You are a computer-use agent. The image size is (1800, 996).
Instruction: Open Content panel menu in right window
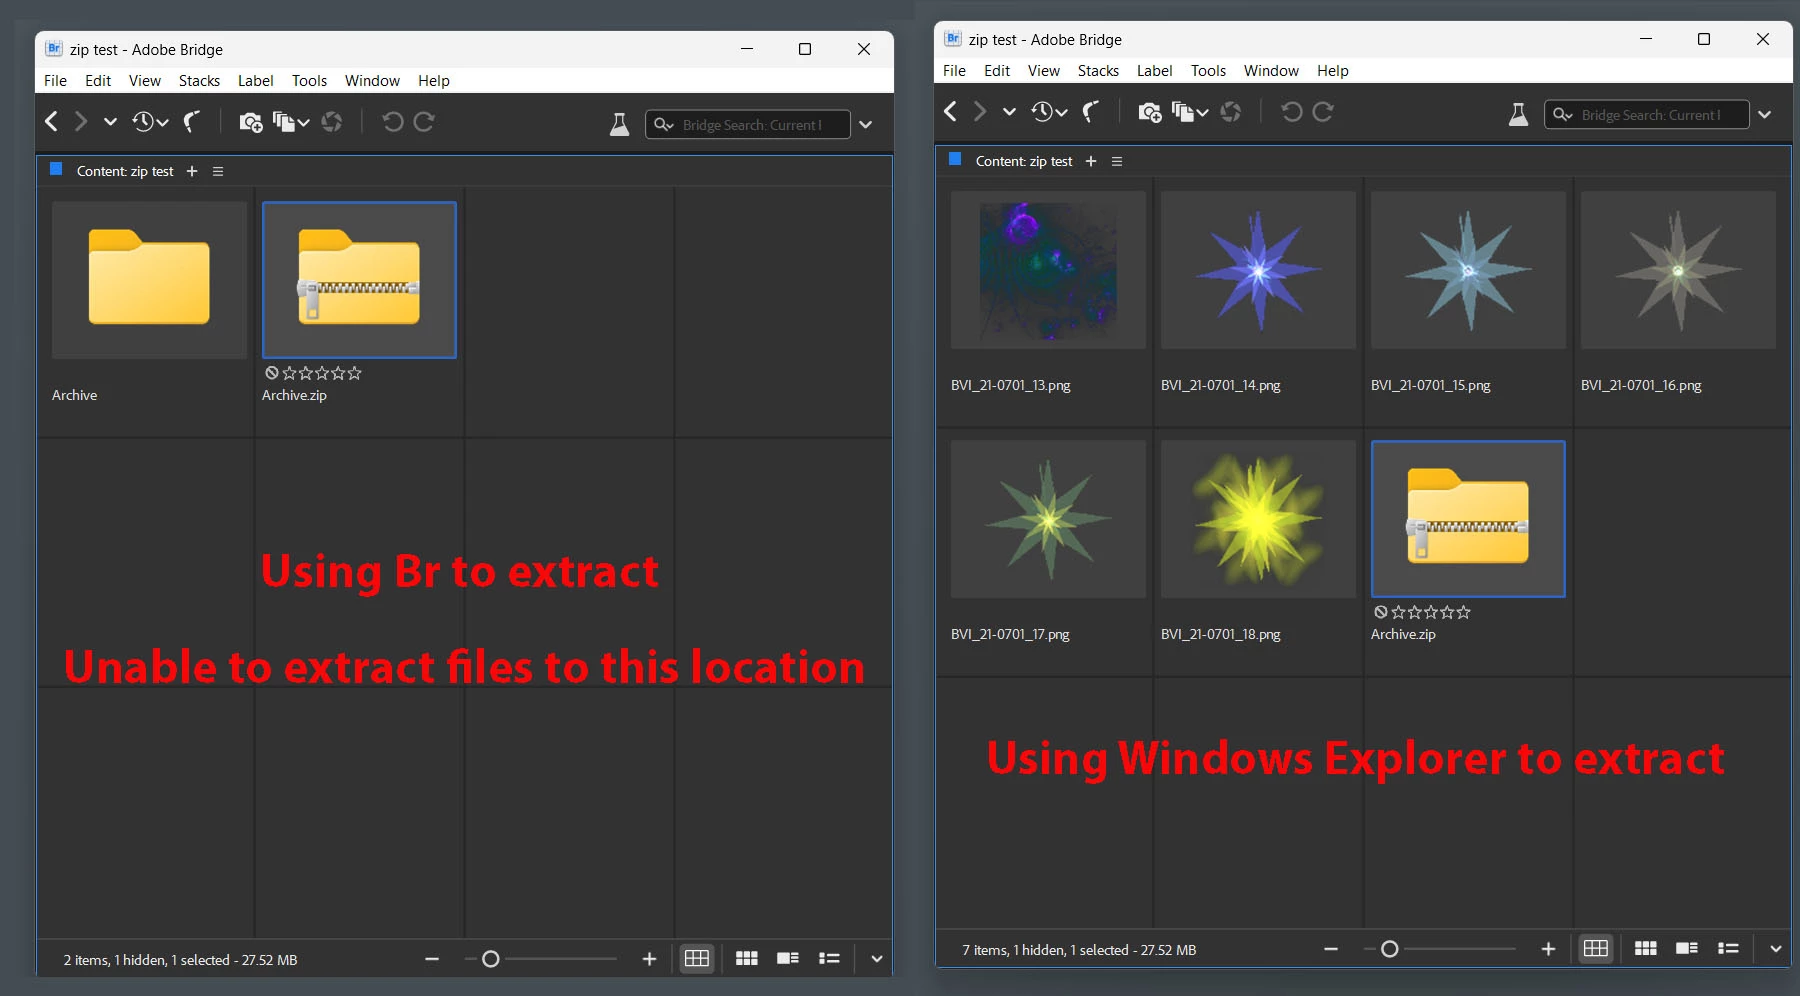click(1117, 161)
